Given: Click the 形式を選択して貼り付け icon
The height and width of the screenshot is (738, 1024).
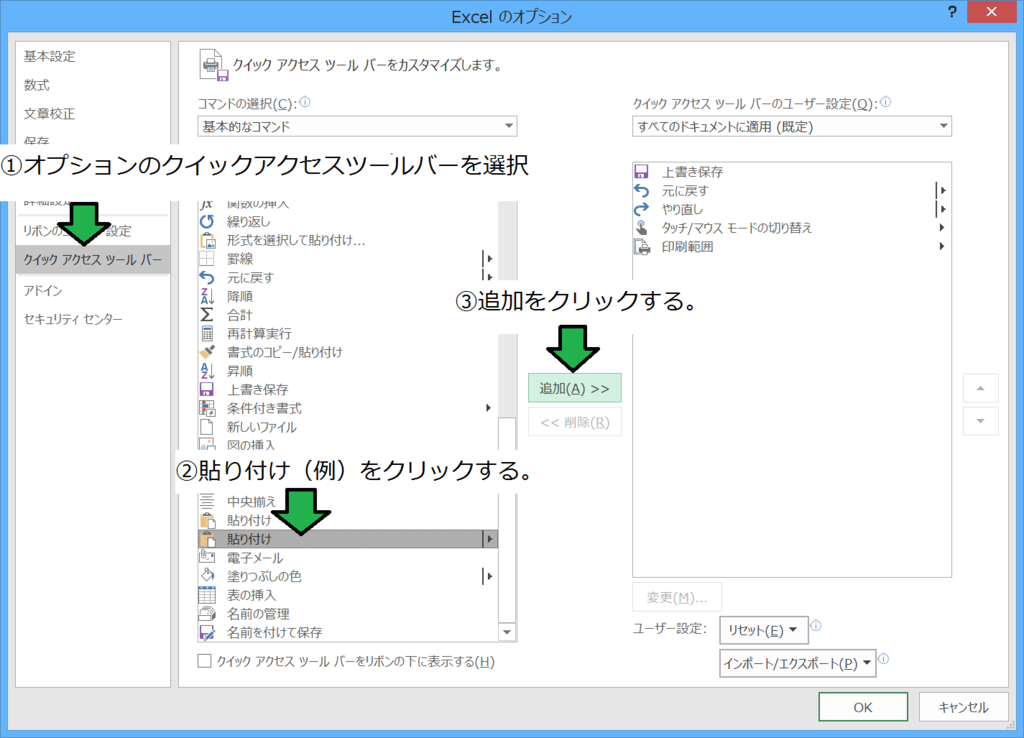Looking at the screenshot, I should [x=207, y=240].
